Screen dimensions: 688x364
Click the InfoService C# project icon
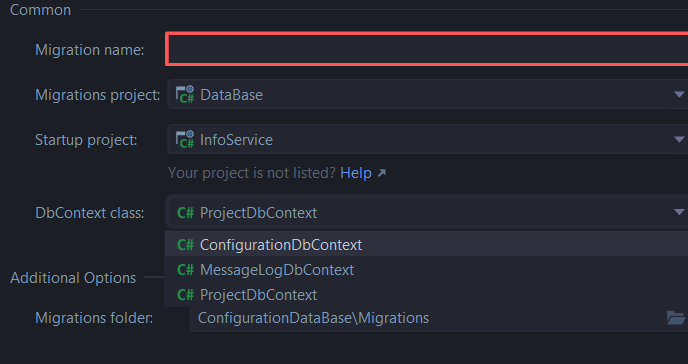pyautogui.click(x=185, y=139)
